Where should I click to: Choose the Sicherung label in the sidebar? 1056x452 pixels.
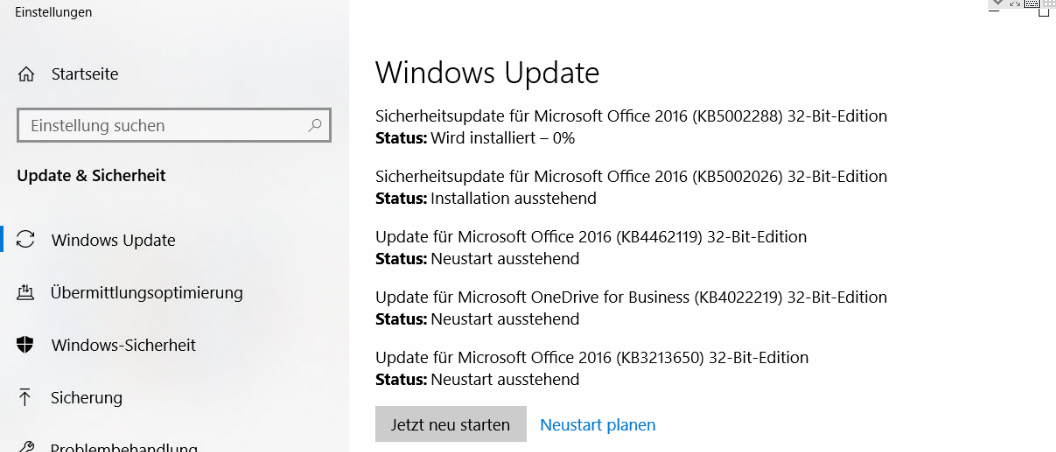87,398
